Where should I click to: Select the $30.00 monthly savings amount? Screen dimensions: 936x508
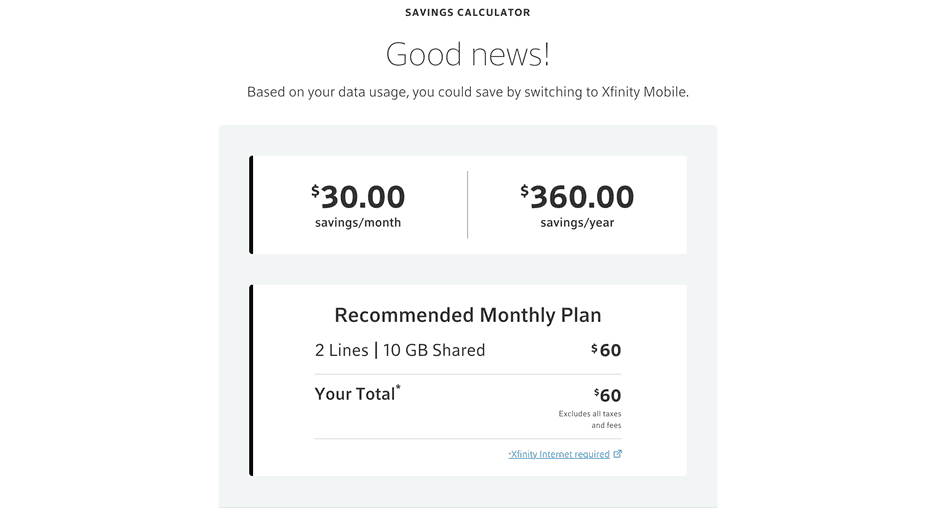(x=358, y=196)
